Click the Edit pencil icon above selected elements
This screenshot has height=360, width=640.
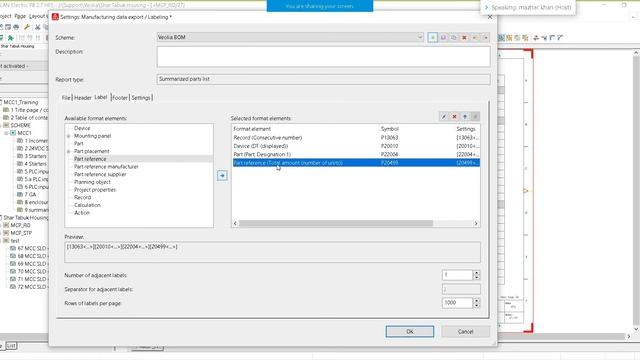[x=444, y=117]
